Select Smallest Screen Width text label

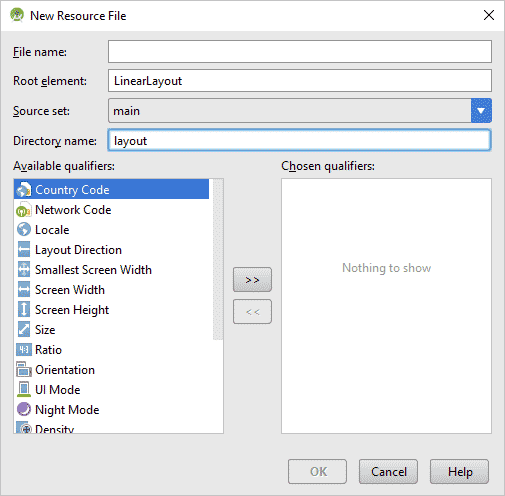(94, 270)
